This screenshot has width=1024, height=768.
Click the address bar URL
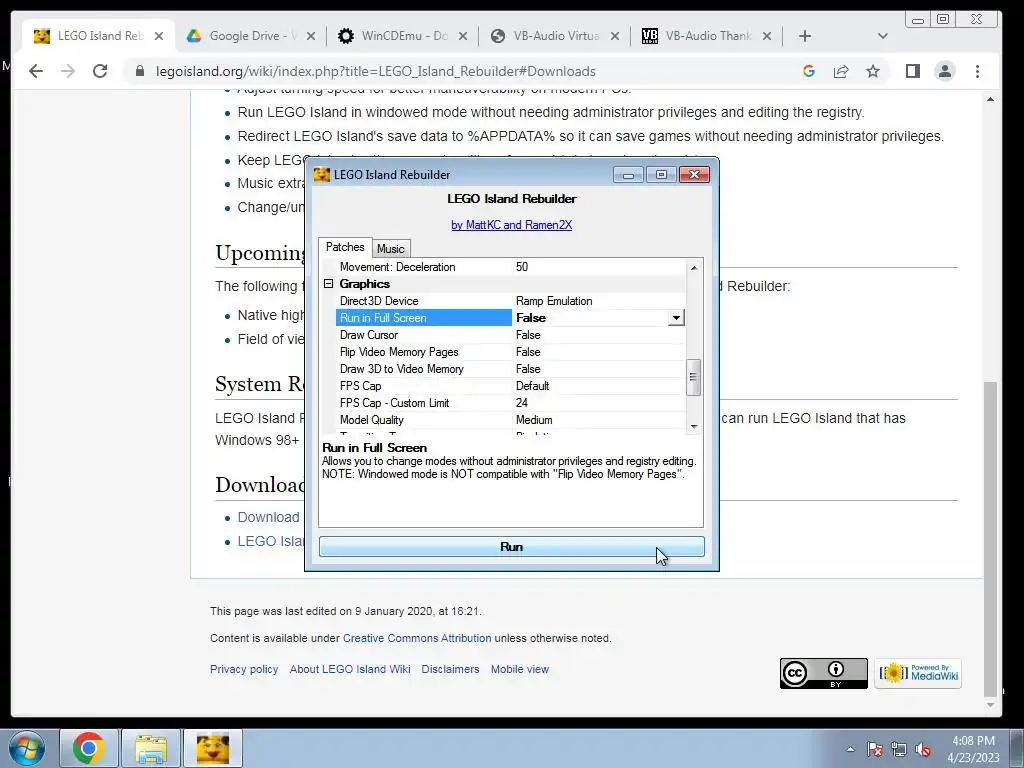click(376, 71)
